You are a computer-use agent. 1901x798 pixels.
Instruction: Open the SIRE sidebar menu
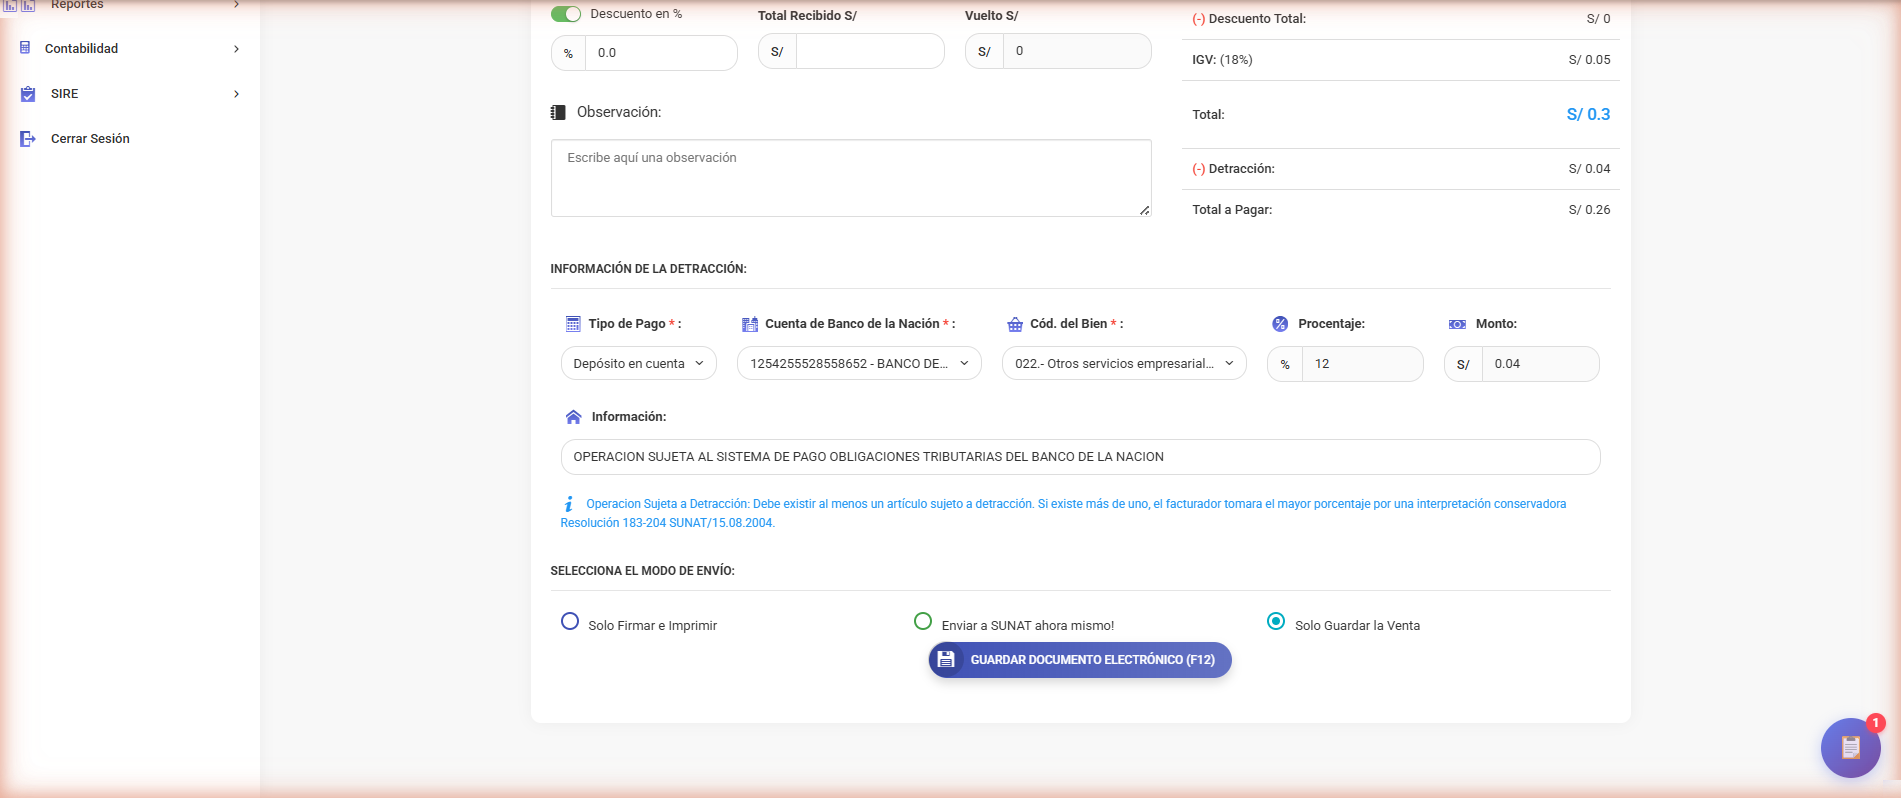click(130, 93)
